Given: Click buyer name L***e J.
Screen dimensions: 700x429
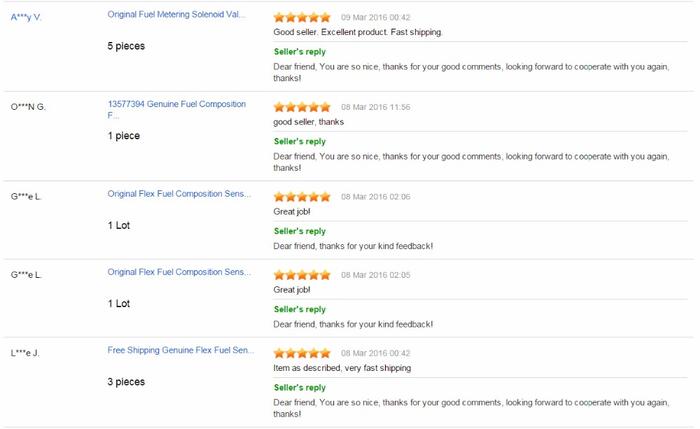Looking at the screenshot, I should (x=26, y=353).
